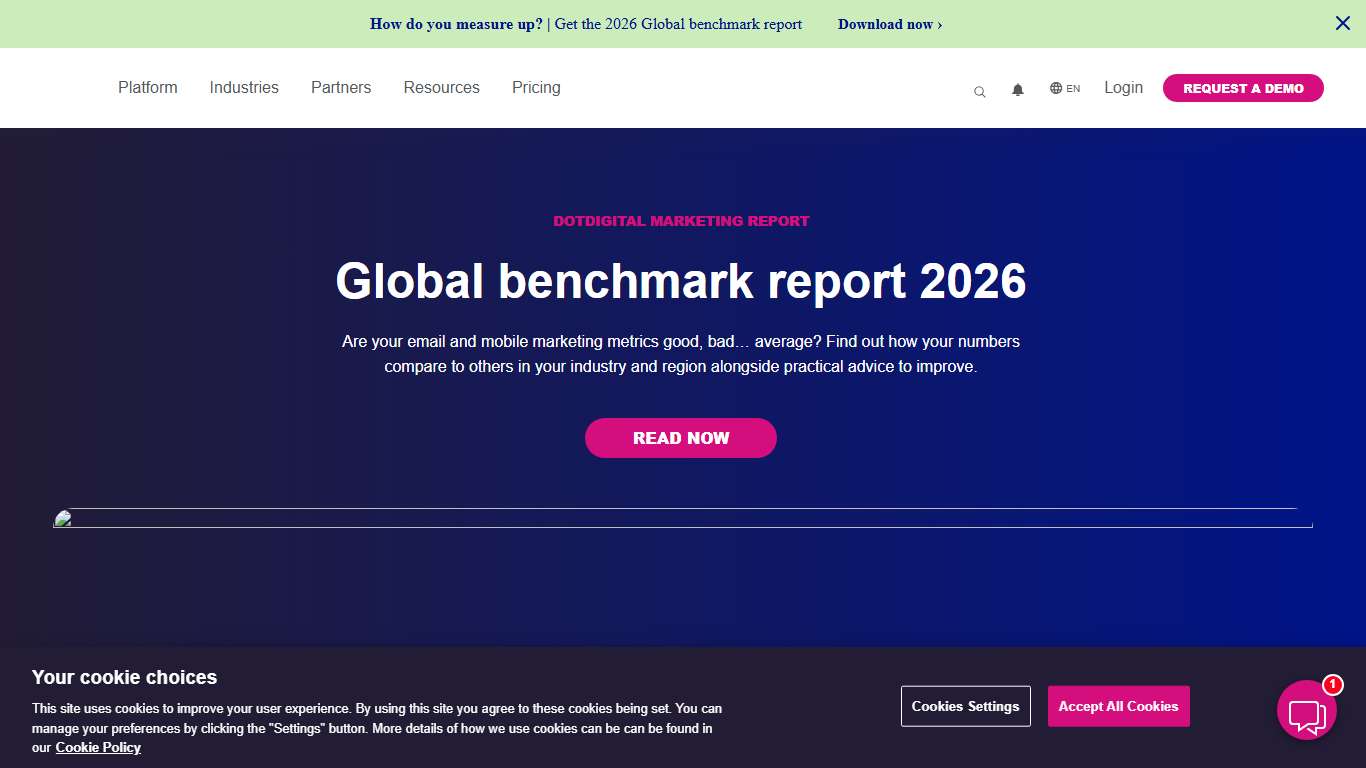This screenshot has width=1366, height=768.
Task: Click the READ NOW button
Action: click(681, 438)
